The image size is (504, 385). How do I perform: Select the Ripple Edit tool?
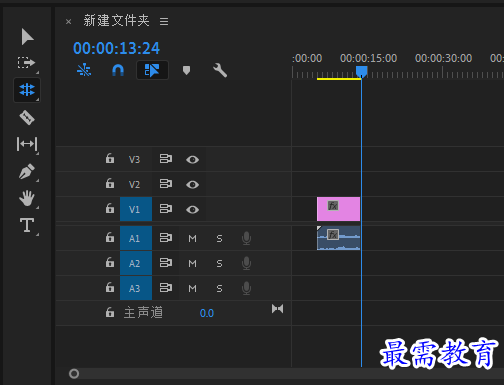[27, 90]
